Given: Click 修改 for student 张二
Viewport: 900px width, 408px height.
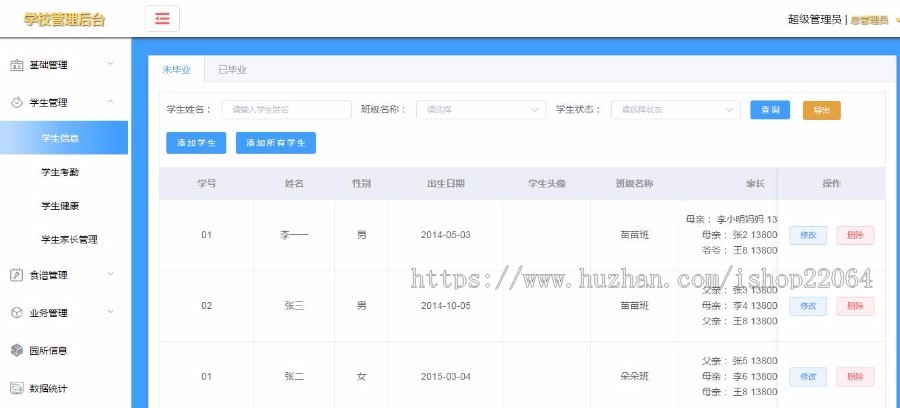Looking at the screenshot, I should pos(808,376).
